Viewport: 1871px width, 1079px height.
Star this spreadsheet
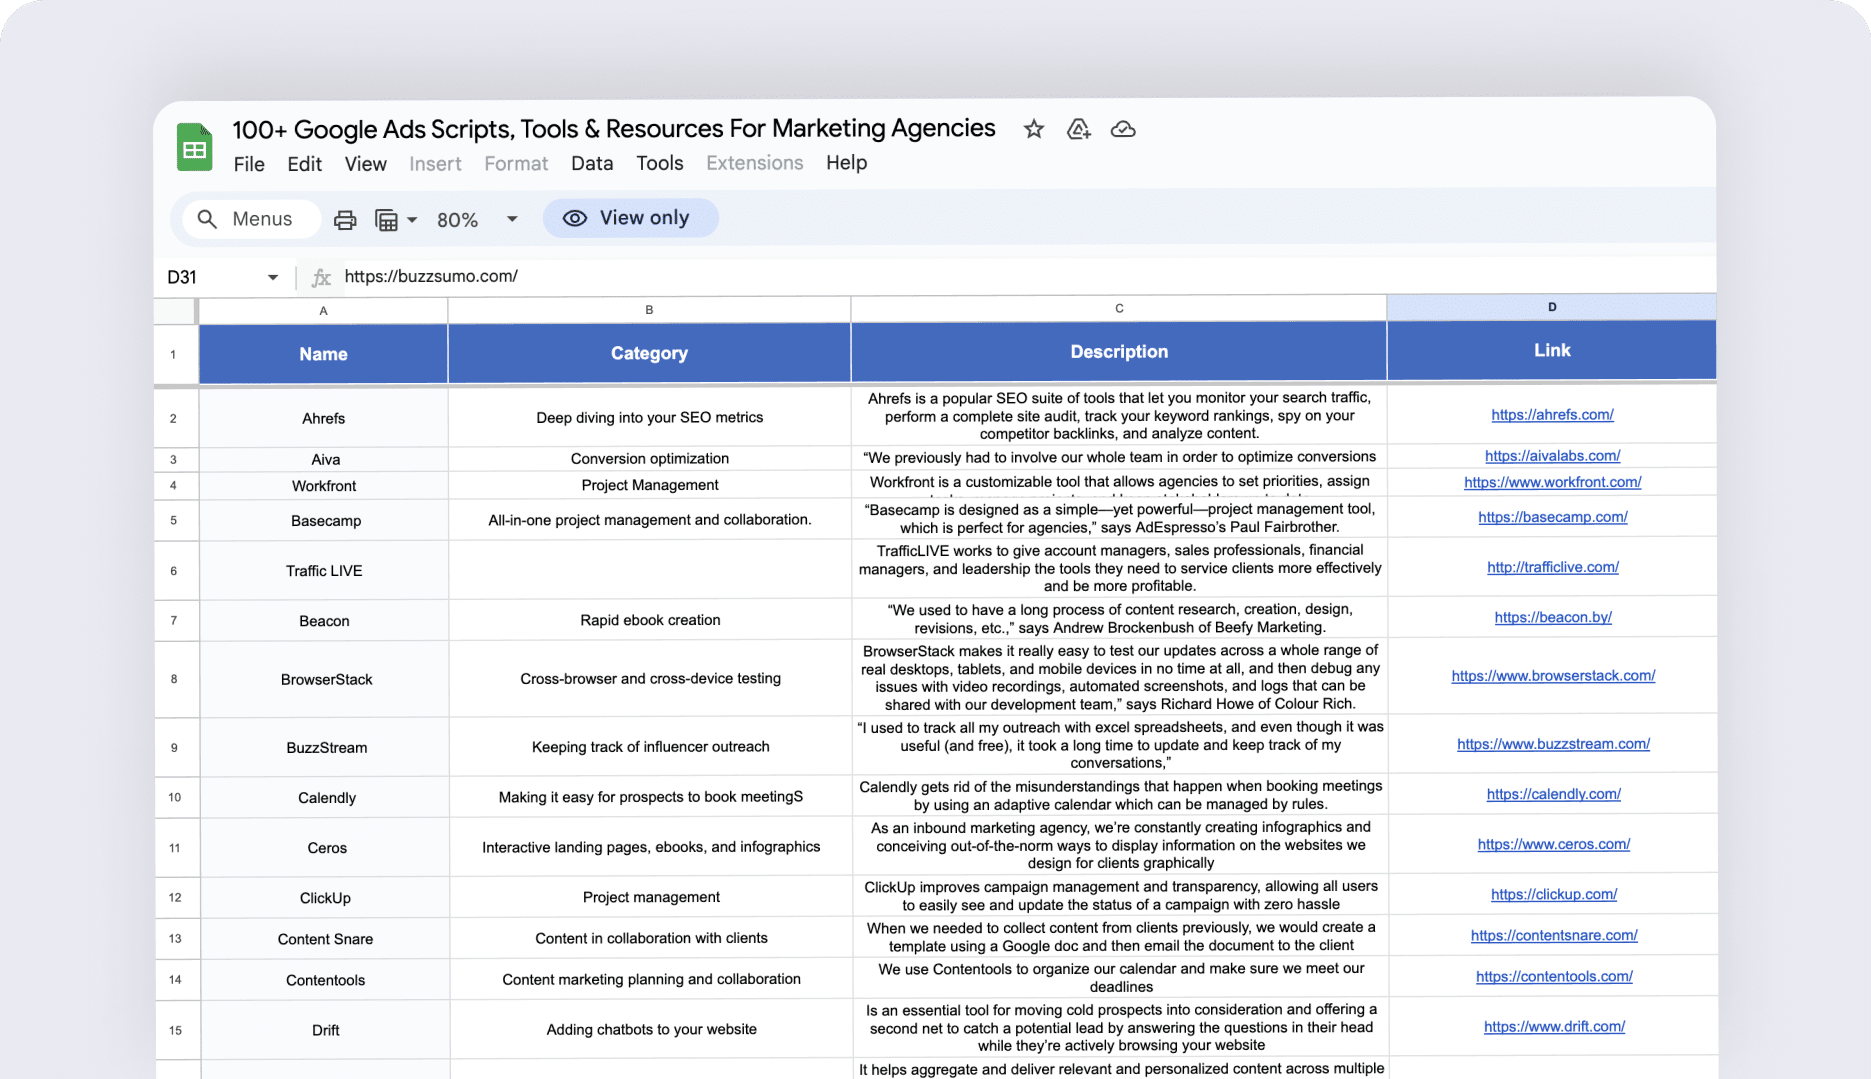1034,129
